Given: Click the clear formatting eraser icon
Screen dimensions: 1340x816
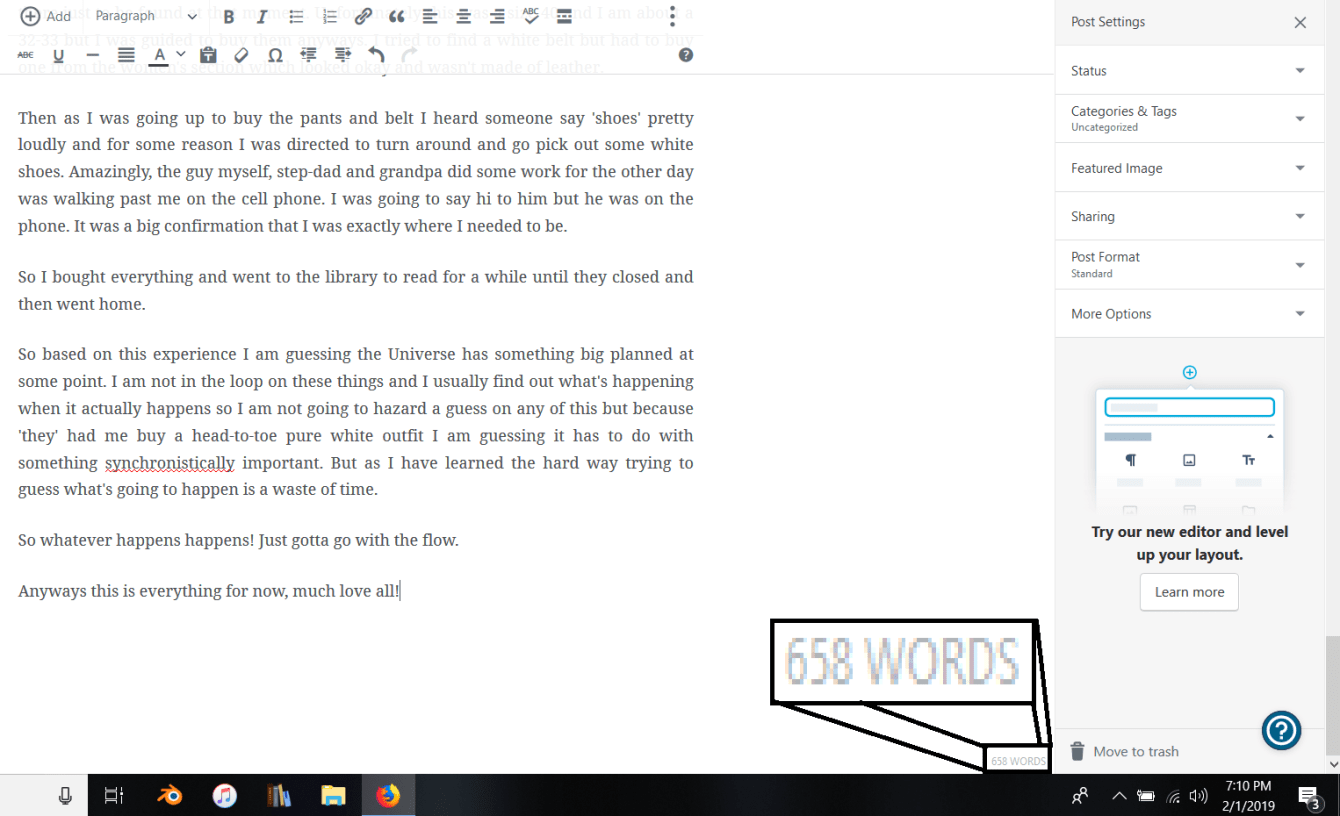Looking at the screenshot, I should tap(241, 56).
